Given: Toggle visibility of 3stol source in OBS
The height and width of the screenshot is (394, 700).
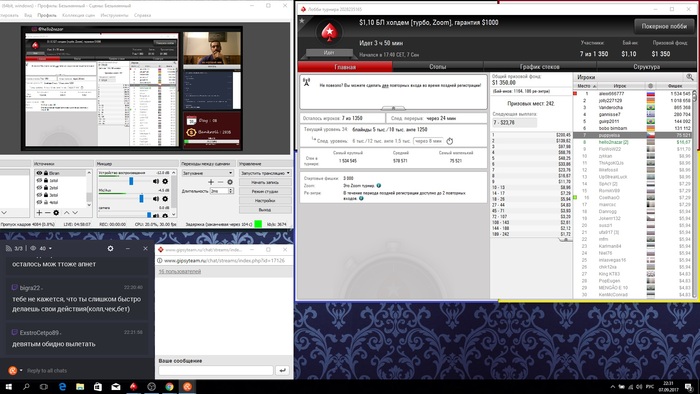Looking at the screenshot, I should pos(39,195).
